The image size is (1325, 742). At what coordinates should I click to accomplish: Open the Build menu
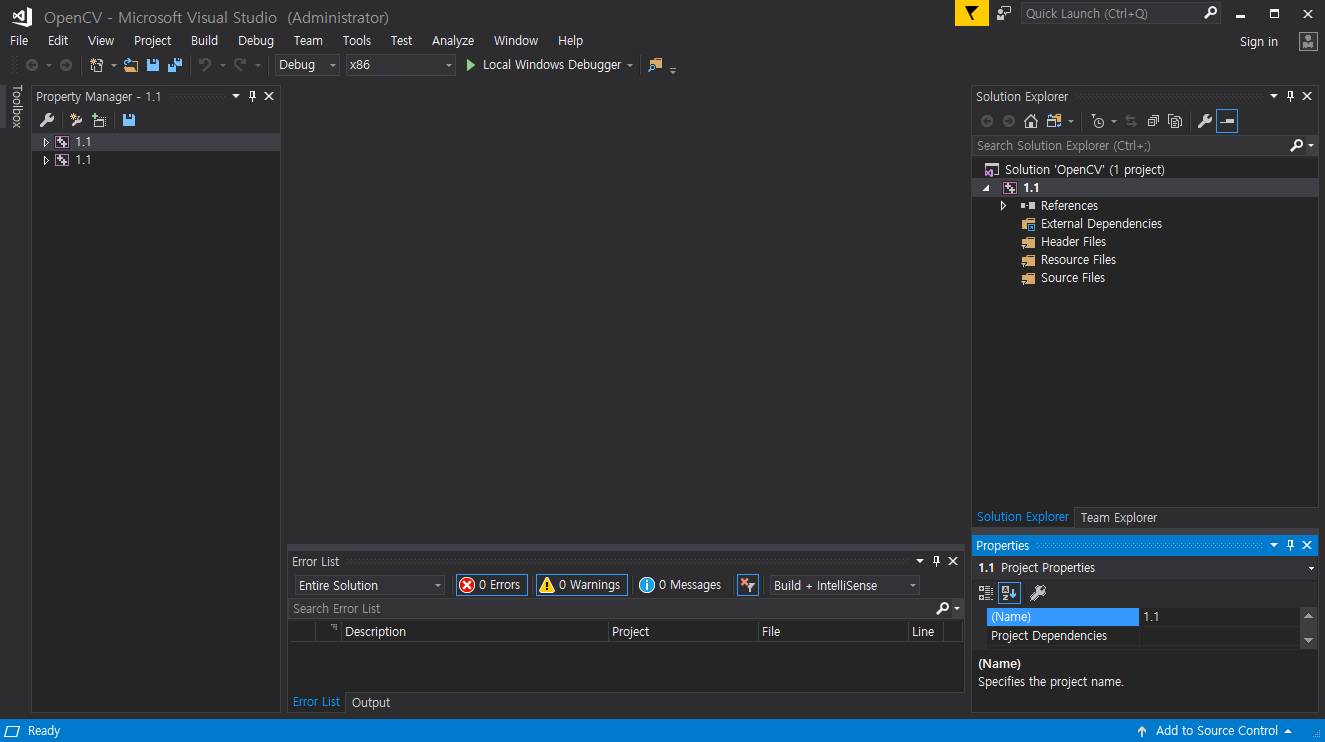click(204, 41)
